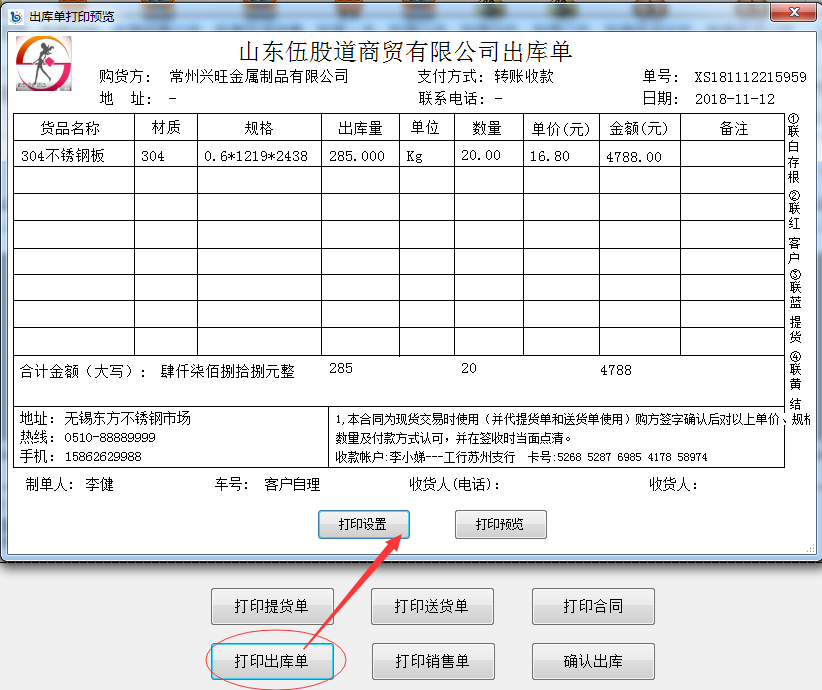Click buyer name 常州兴旺金属制品有限公司
822x690 pixels.
point(259,77)
